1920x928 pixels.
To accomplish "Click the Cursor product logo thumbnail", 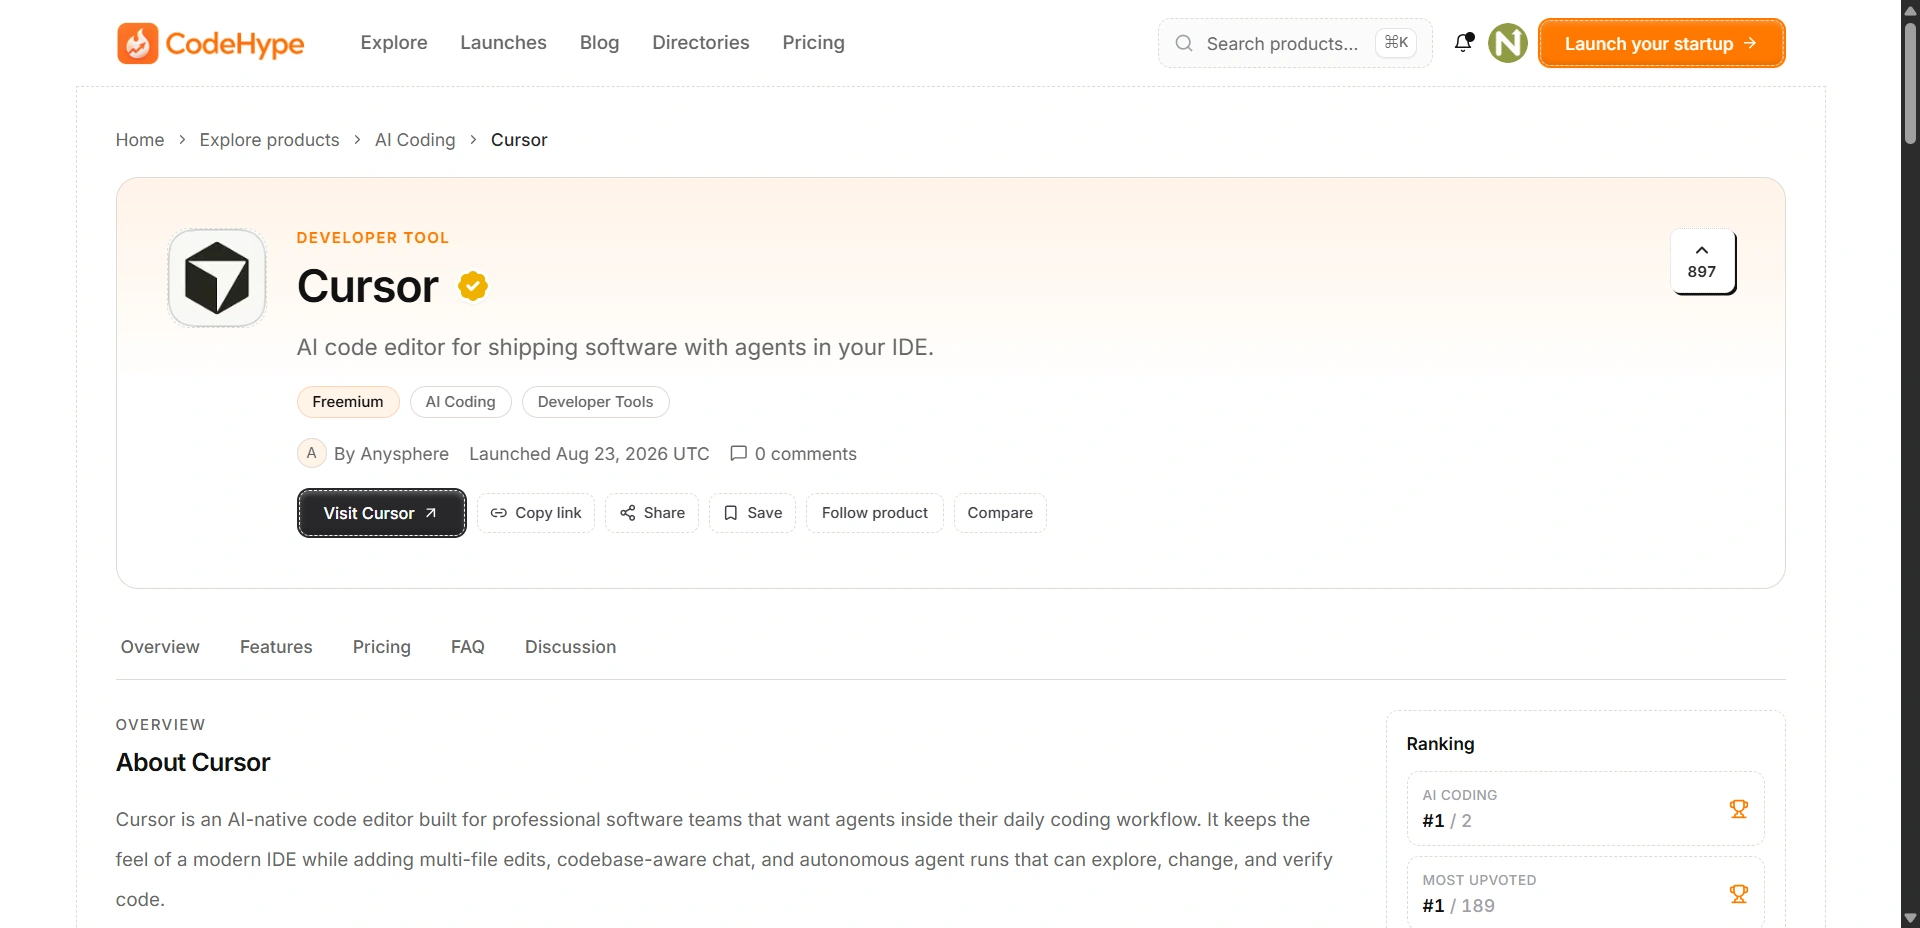I will click(217, 278).
